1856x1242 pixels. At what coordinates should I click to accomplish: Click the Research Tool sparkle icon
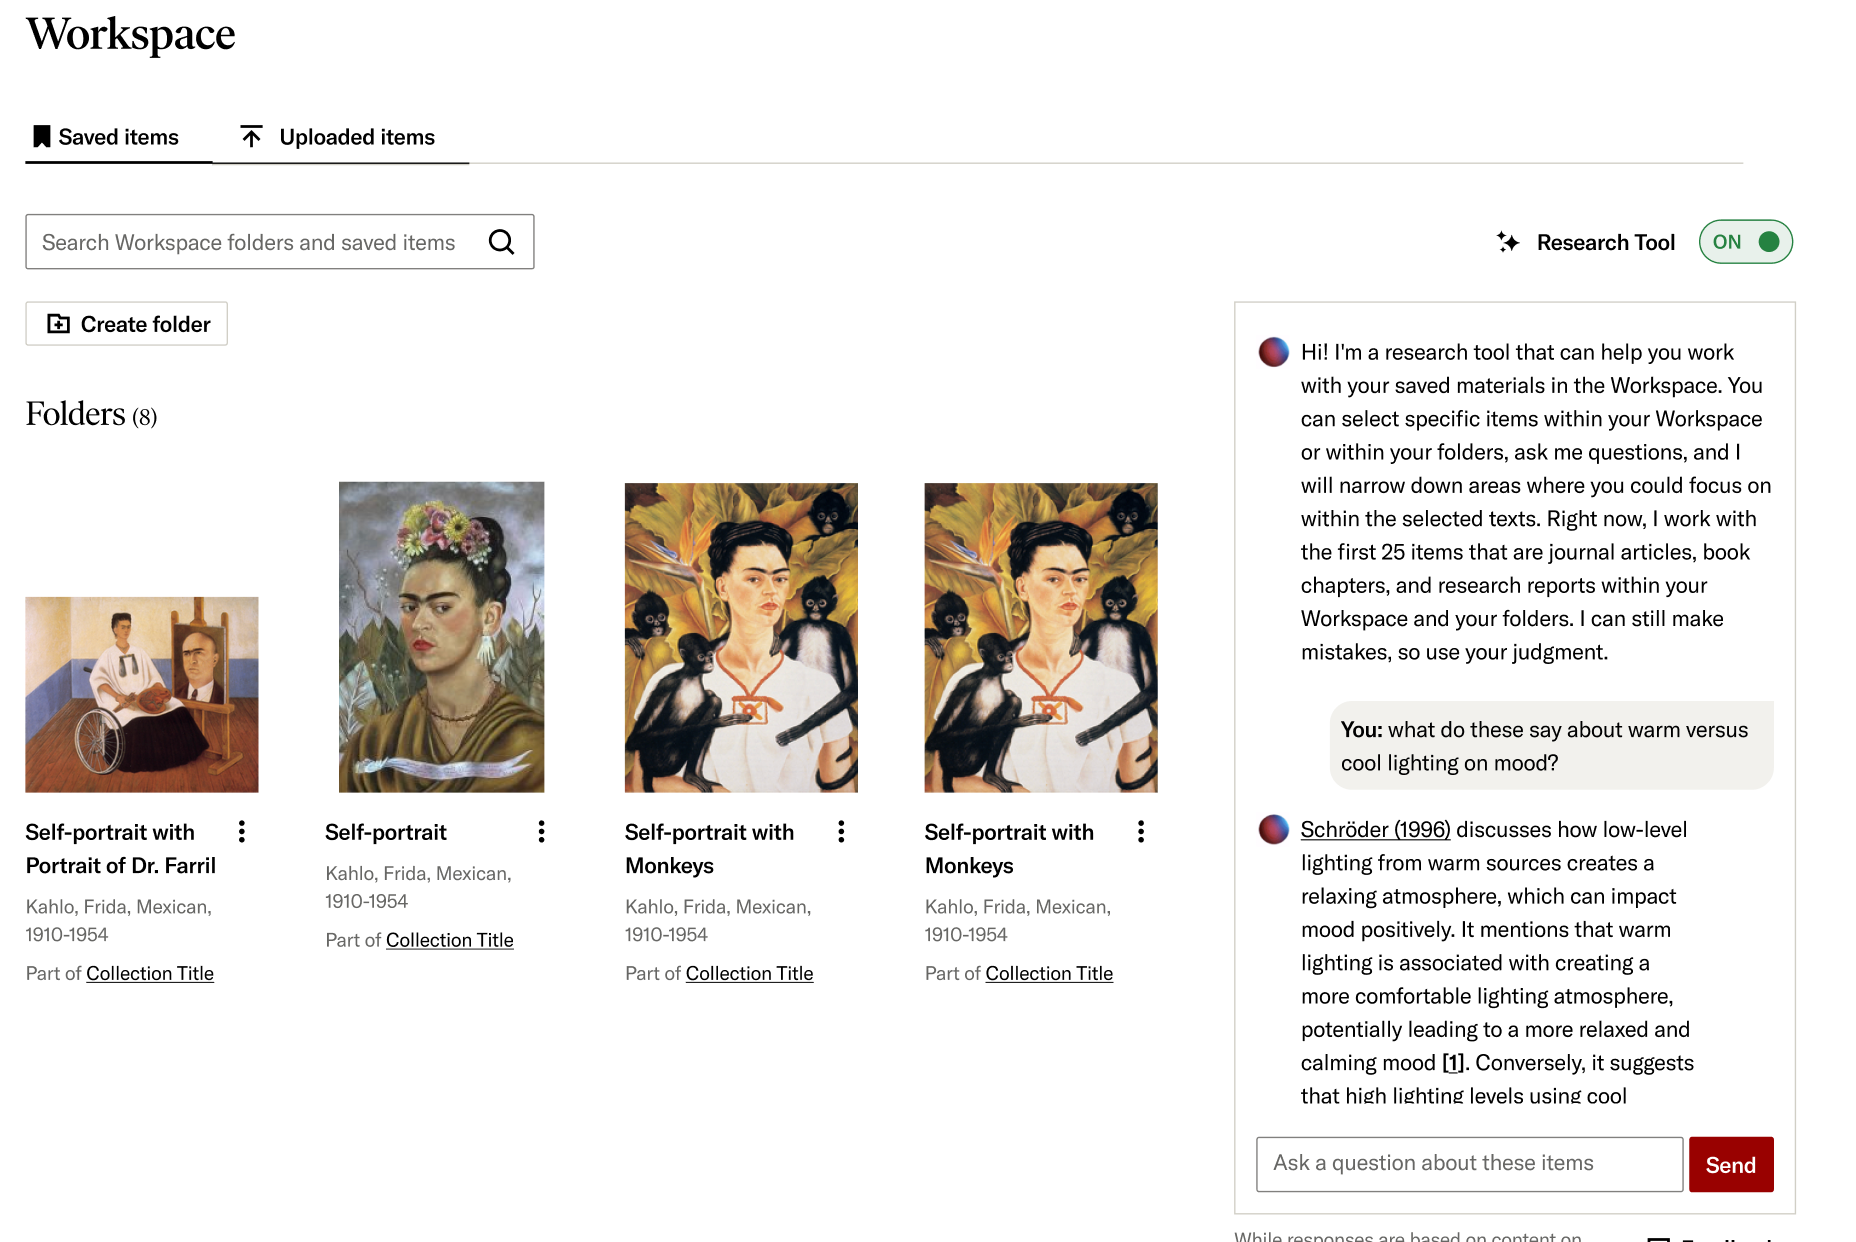tap(1508, 242)
